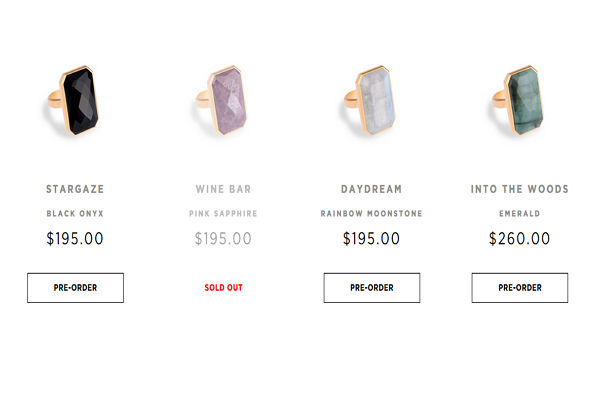Click the red SOLD OUT label
Image resolution: width=600 pixels, height=400 pixels.
223,288
